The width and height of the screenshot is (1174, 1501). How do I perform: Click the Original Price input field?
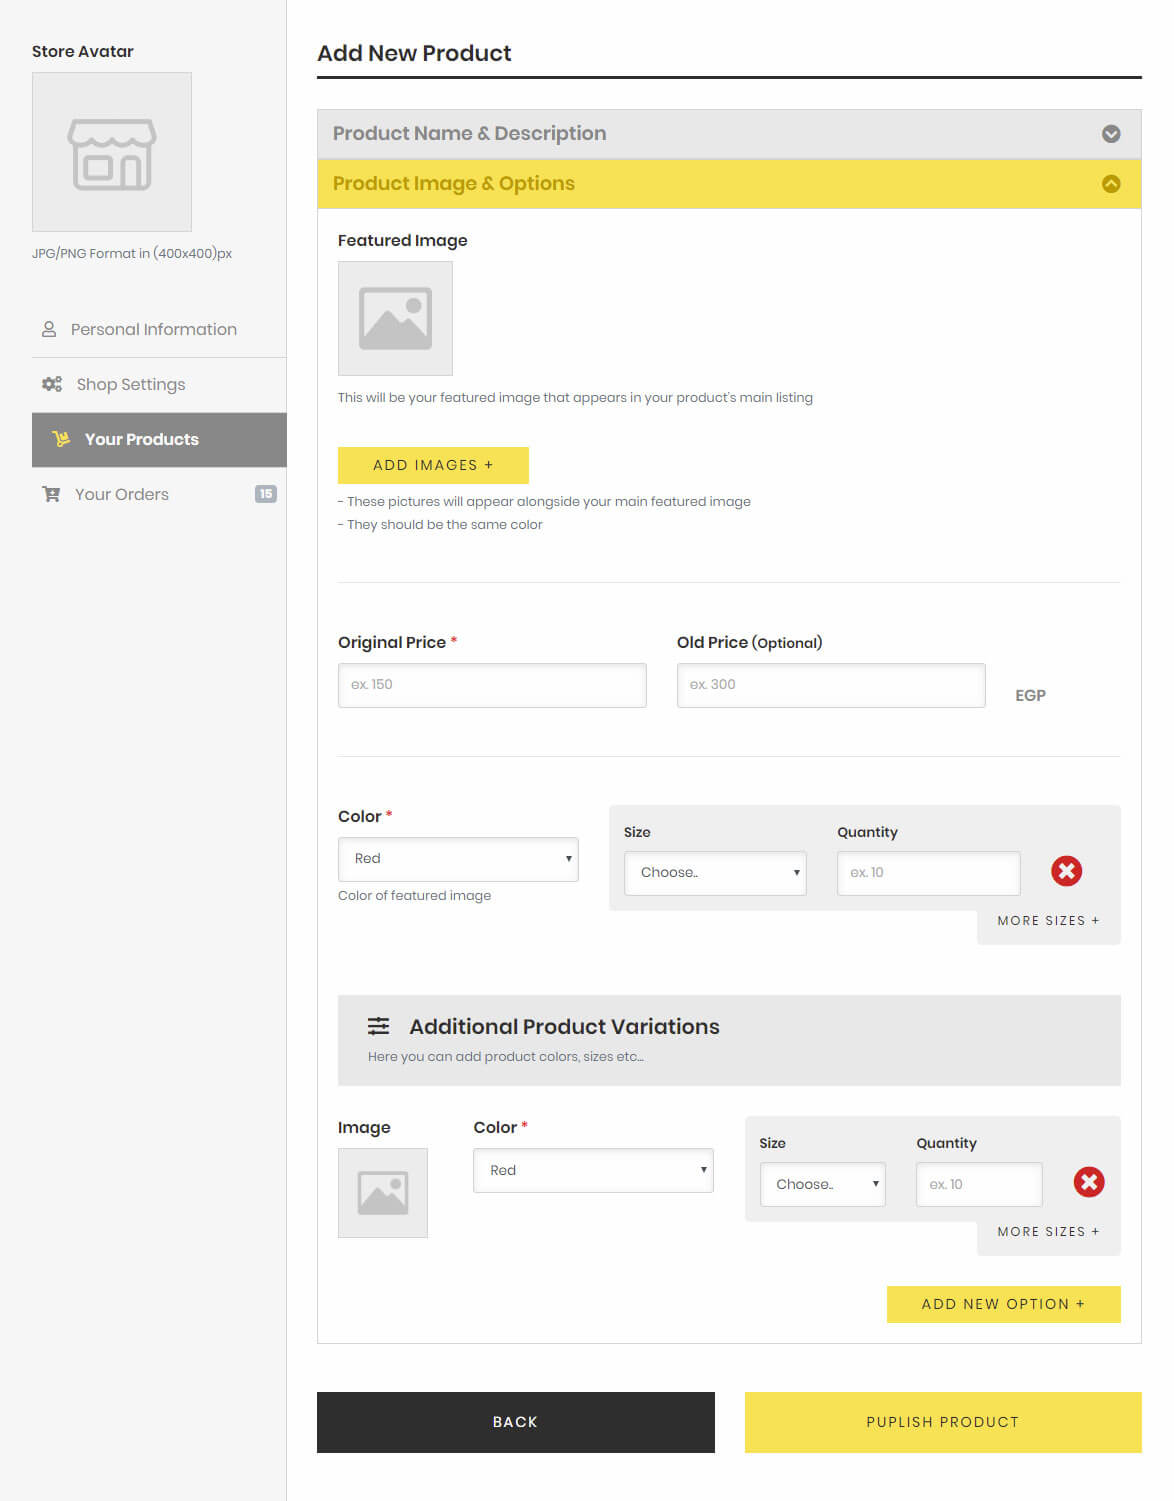pyautogui.click(x=492, y=685)
